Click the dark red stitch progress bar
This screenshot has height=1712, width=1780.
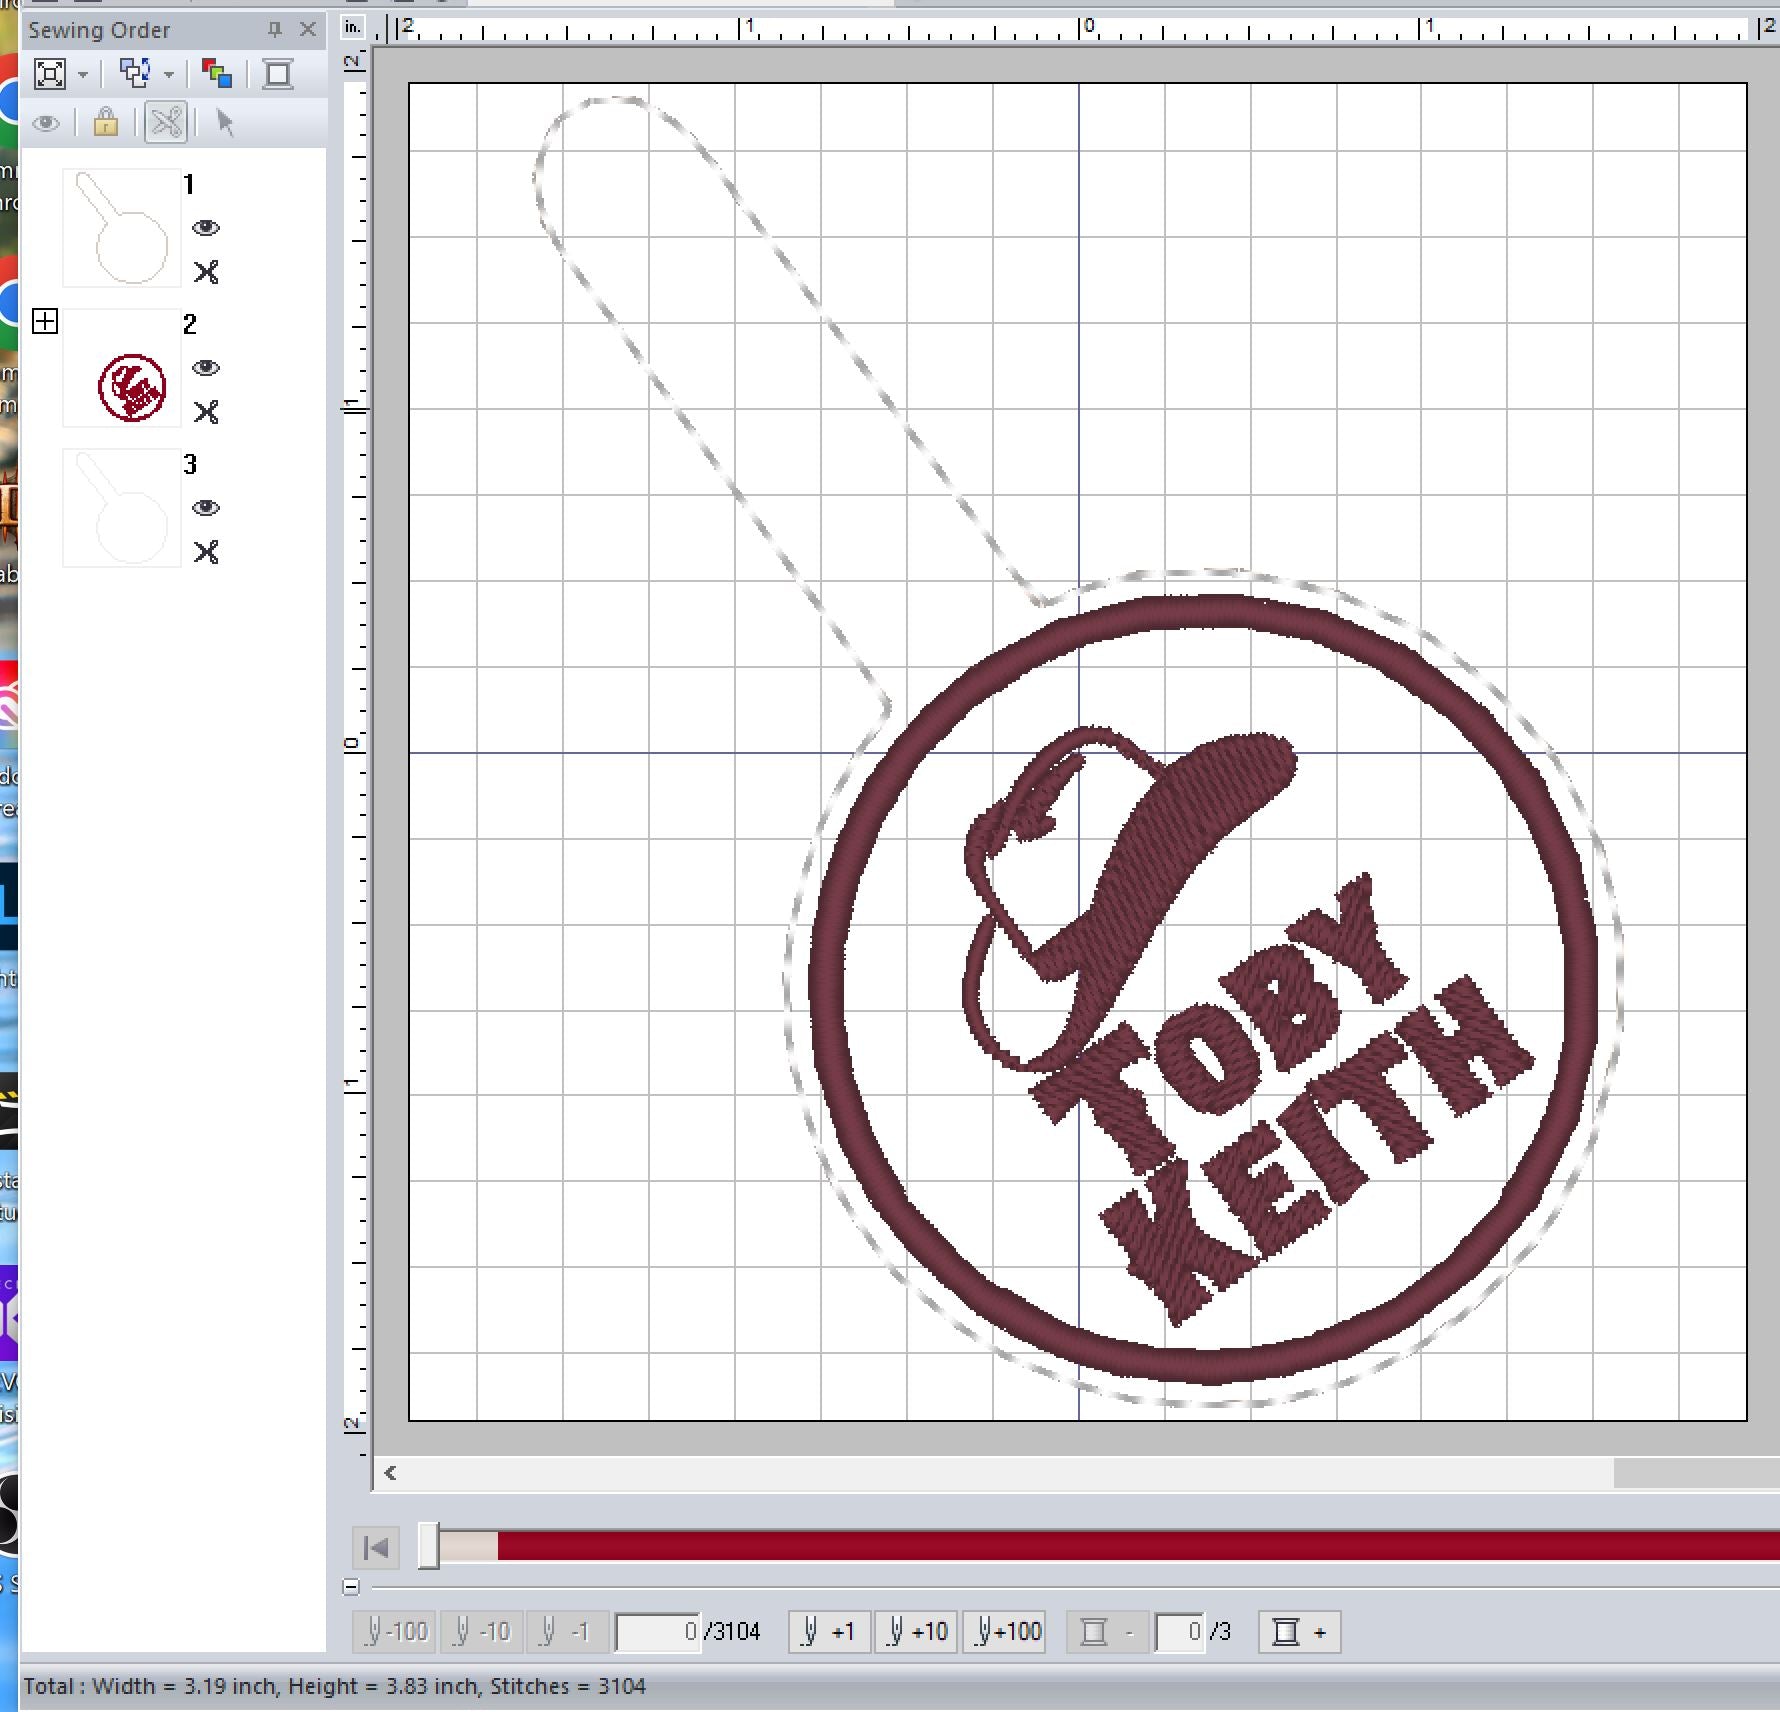pos(1138,1546)
